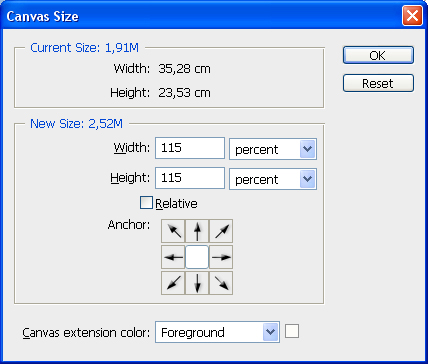Expand Canvas extension color Foreground dropdown
This screenshot has height=364, width=428.
point(217,332)
